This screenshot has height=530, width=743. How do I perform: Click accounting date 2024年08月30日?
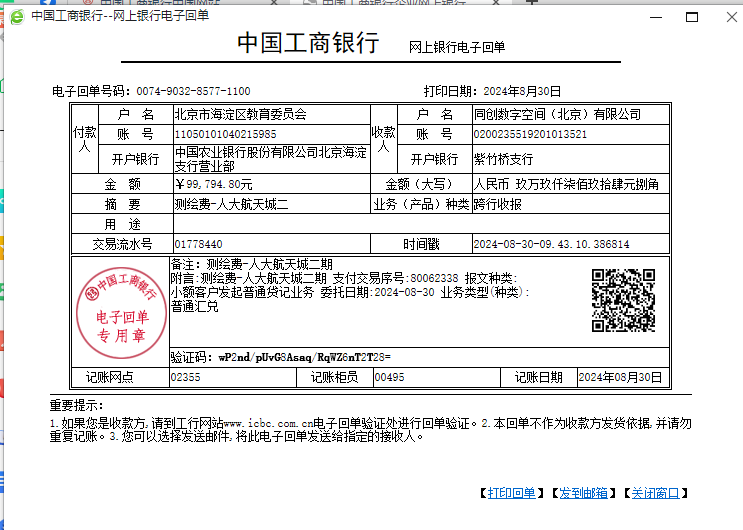(620, 377)
